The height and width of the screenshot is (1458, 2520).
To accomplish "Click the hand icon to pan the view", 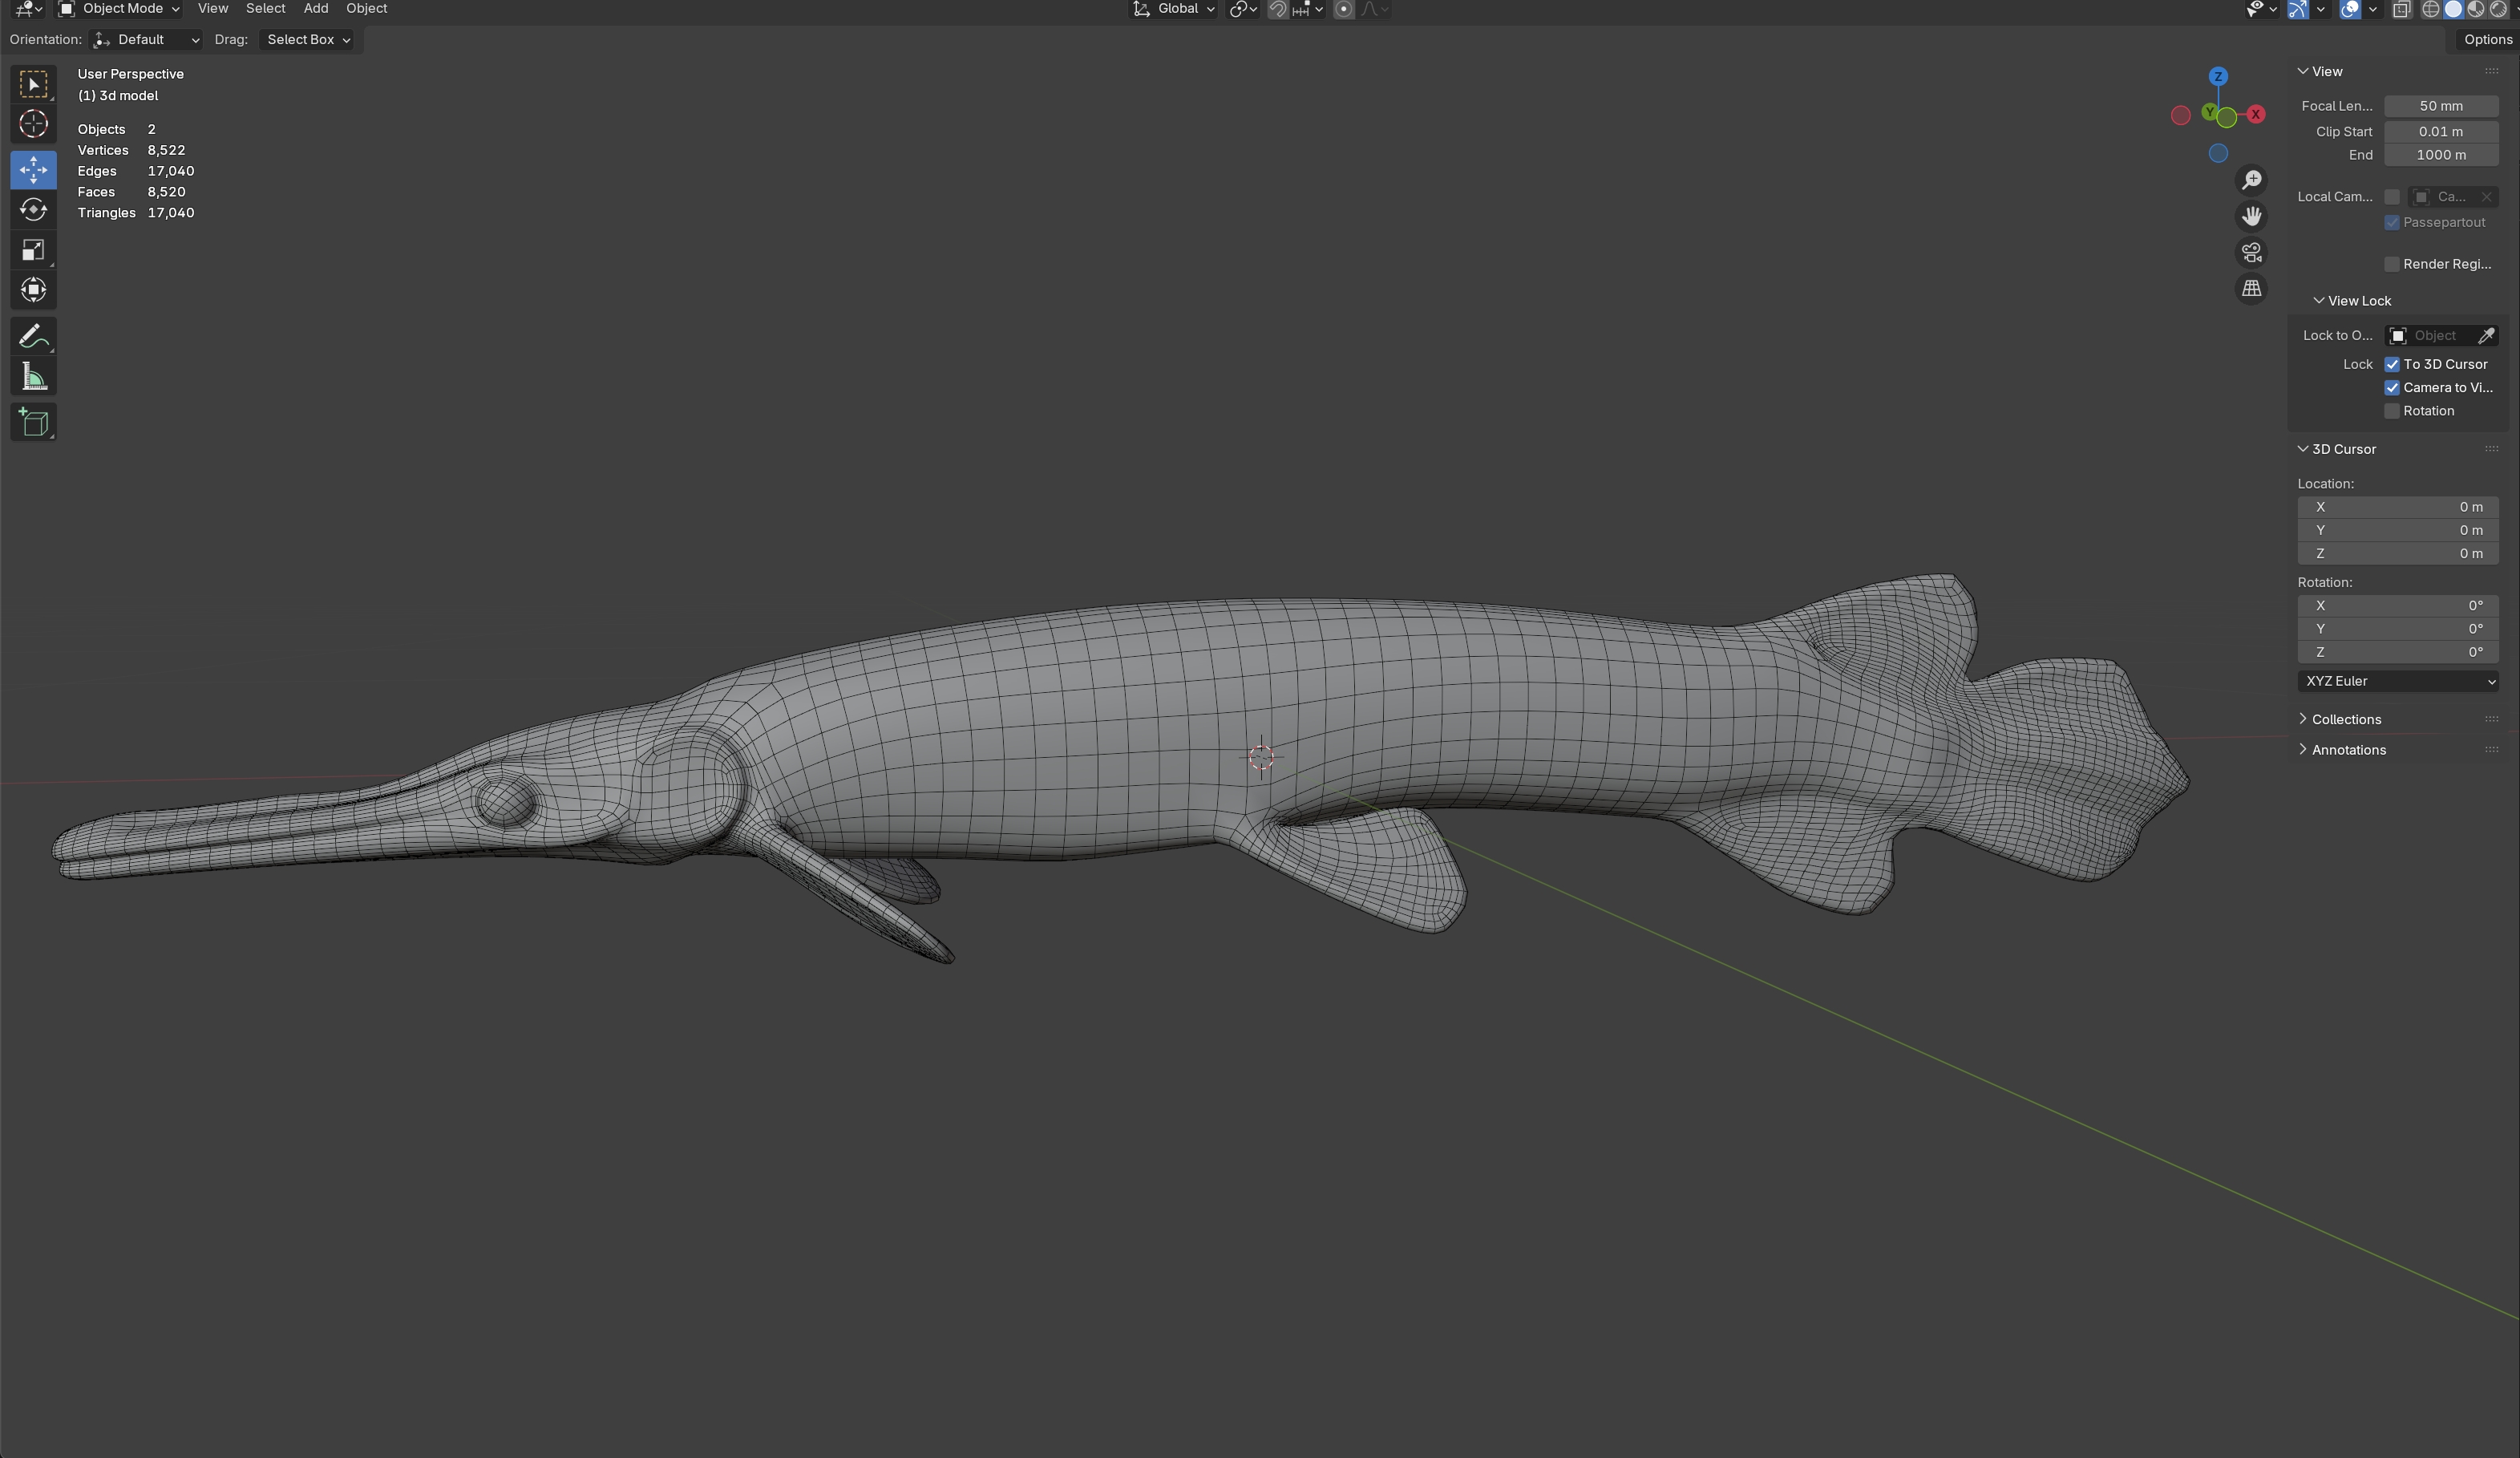I will 2251,216.
